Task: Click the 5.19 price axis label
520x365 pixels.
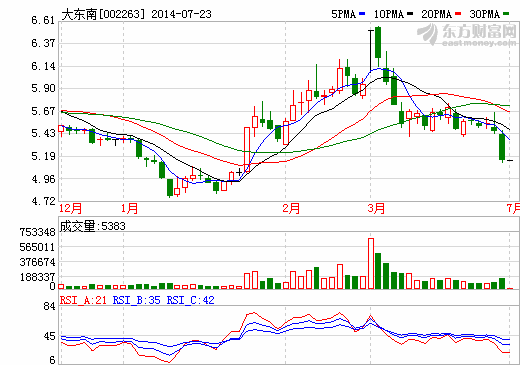Action: (x=43, y=156)
